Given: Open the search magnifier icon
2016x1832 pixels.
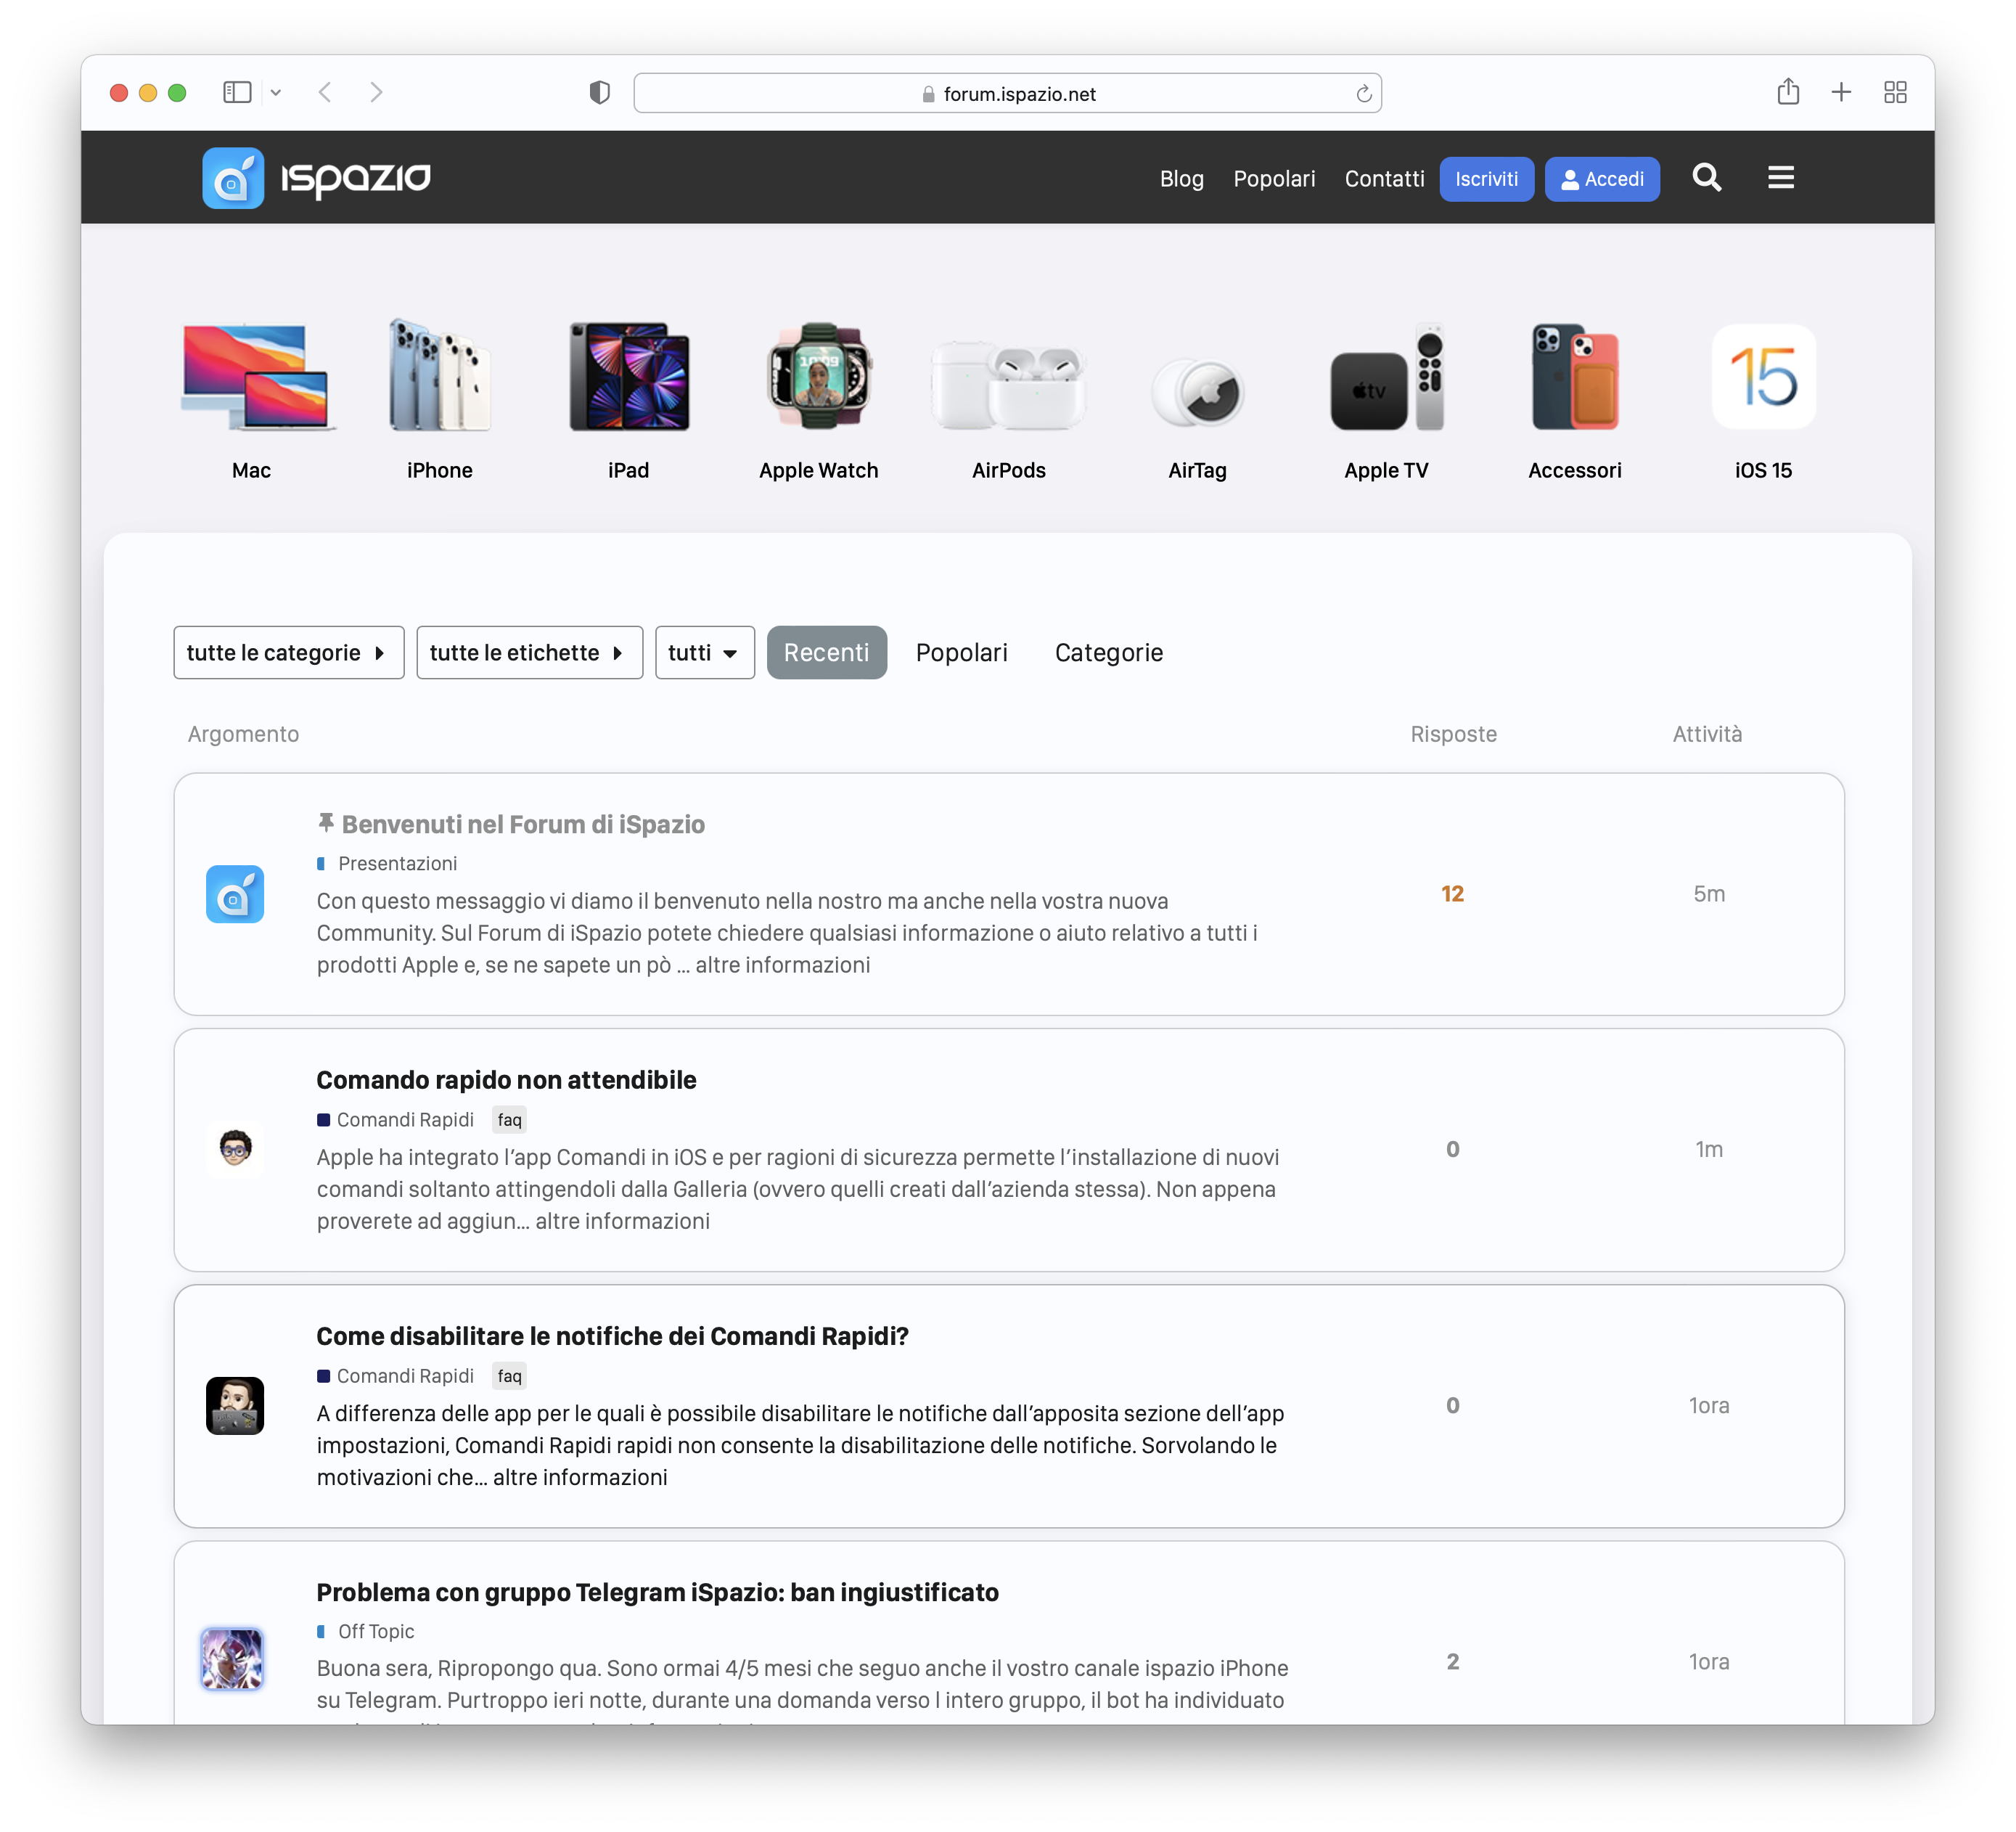Looking at the screenshot, I should tap(1706, 178).
